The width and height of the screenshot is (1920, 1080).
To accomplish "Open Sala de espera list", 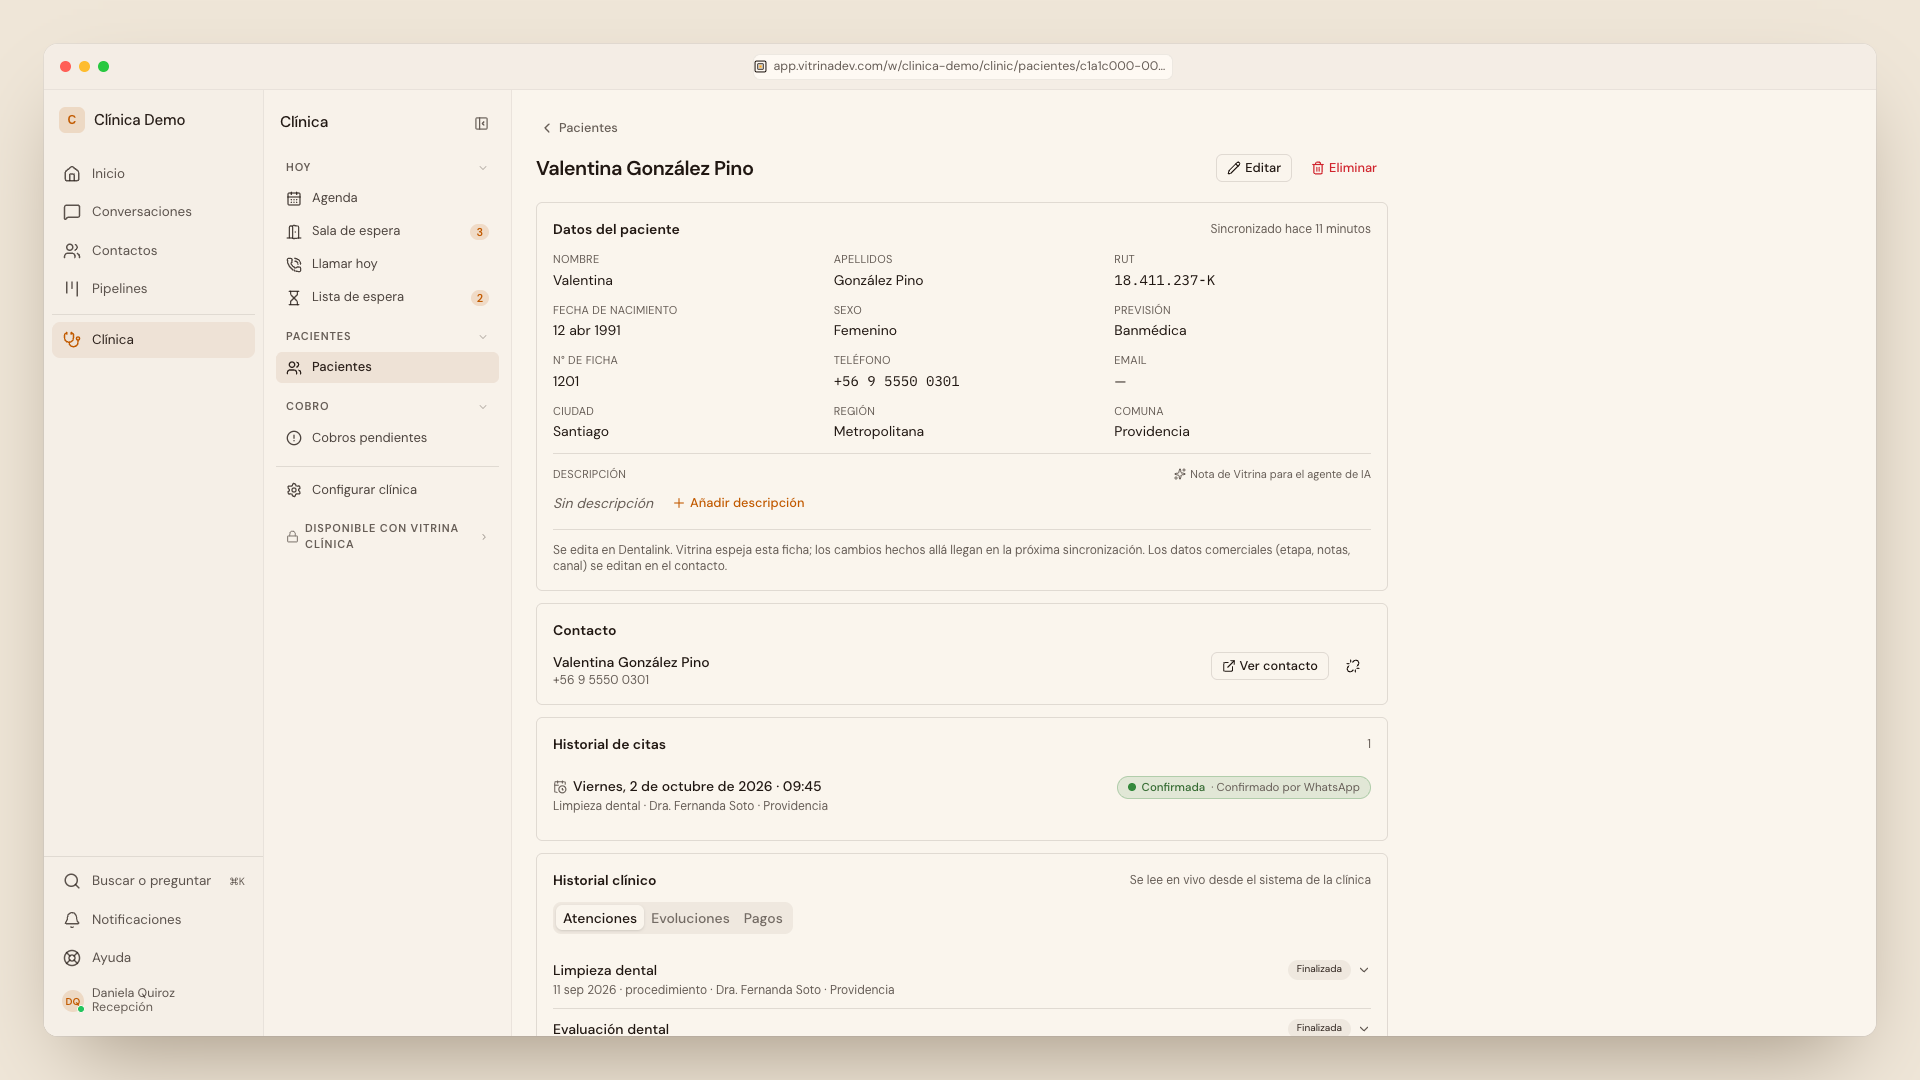I will click(x=387, y=231).
